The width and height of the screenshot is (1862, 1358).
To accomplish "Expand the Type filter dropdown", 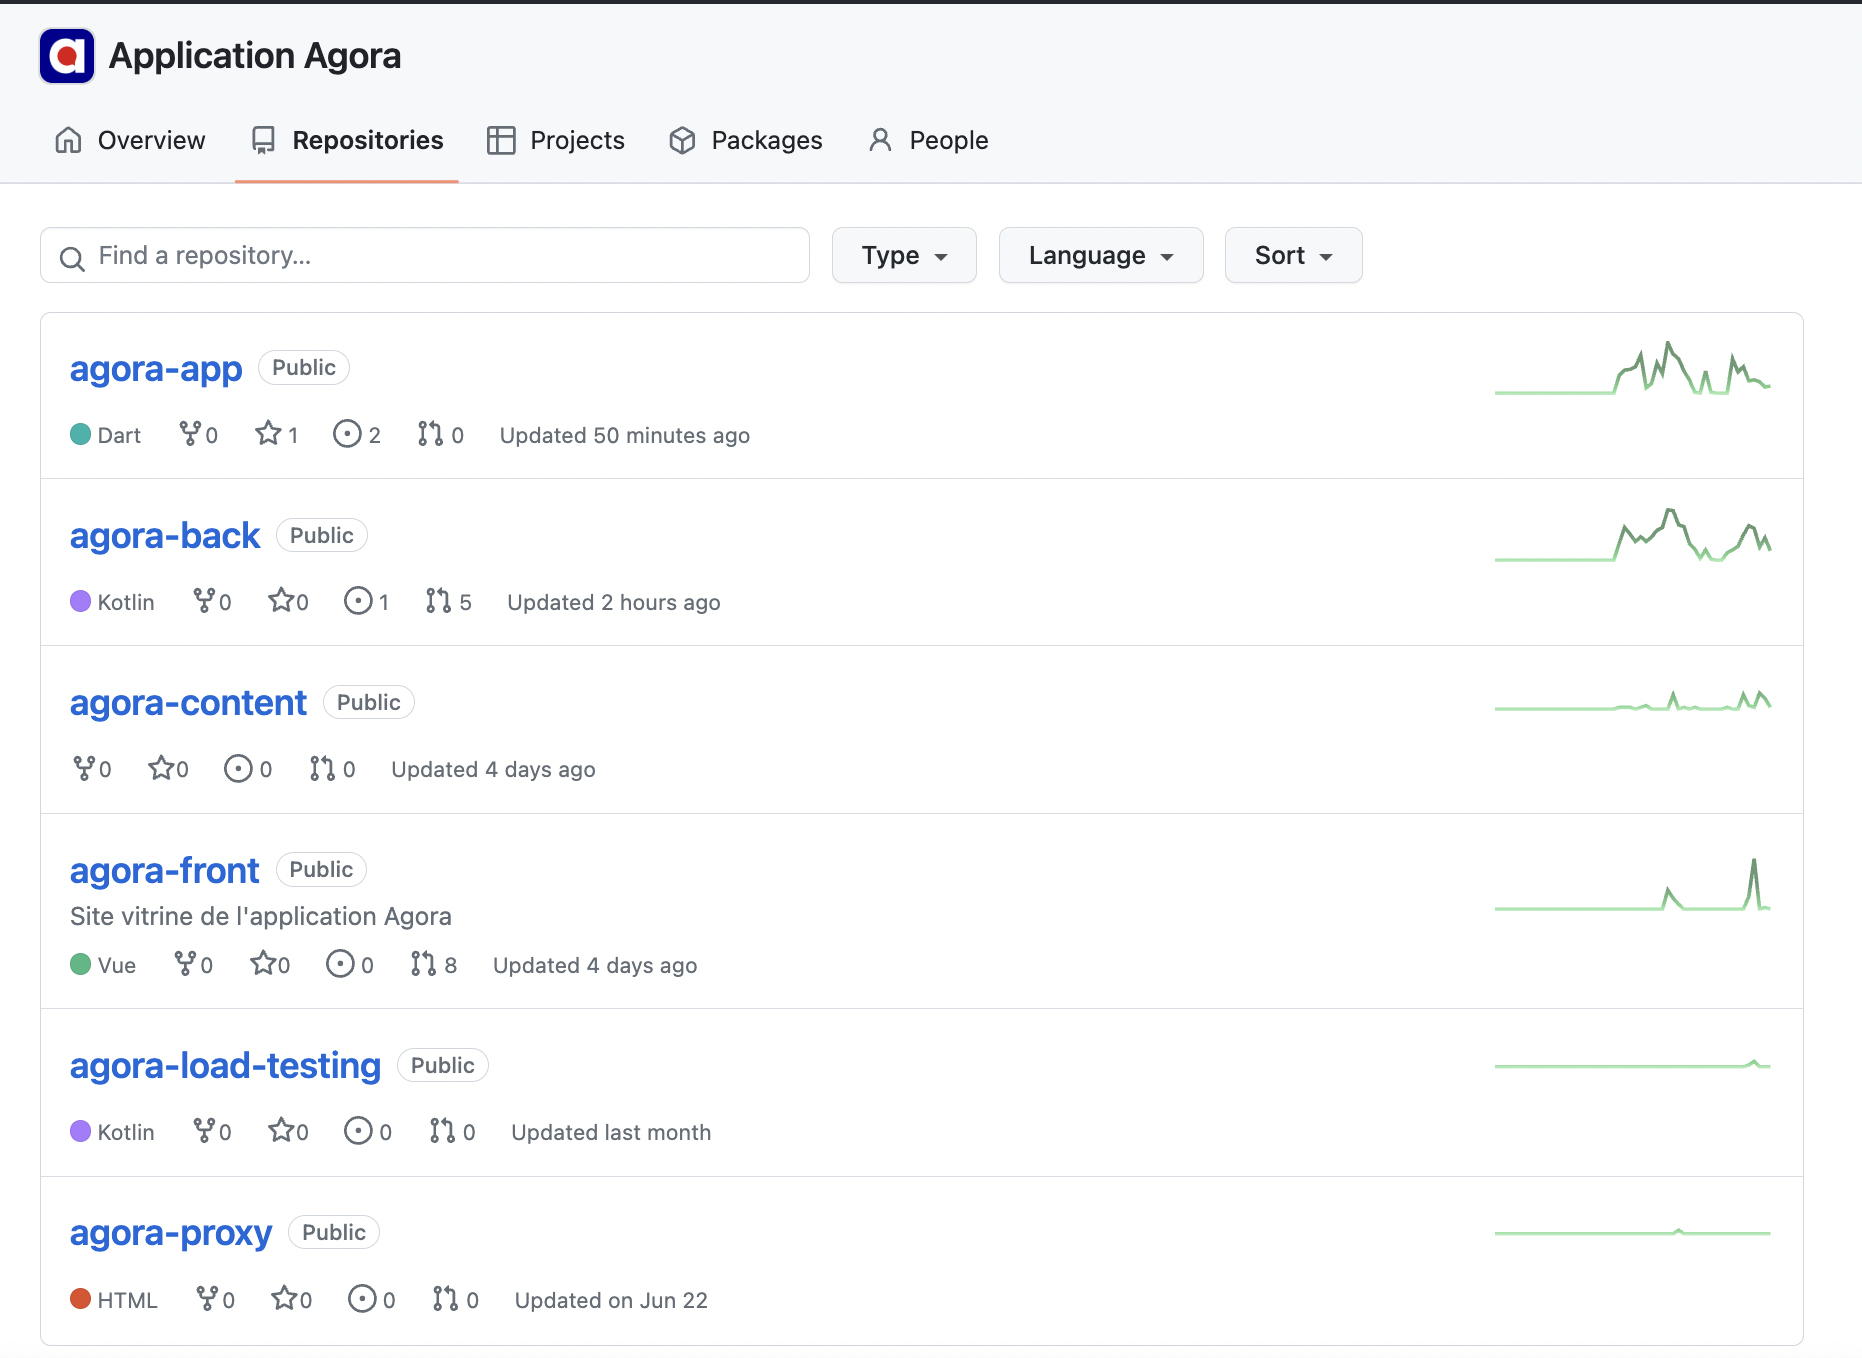I will click(904, 256).
